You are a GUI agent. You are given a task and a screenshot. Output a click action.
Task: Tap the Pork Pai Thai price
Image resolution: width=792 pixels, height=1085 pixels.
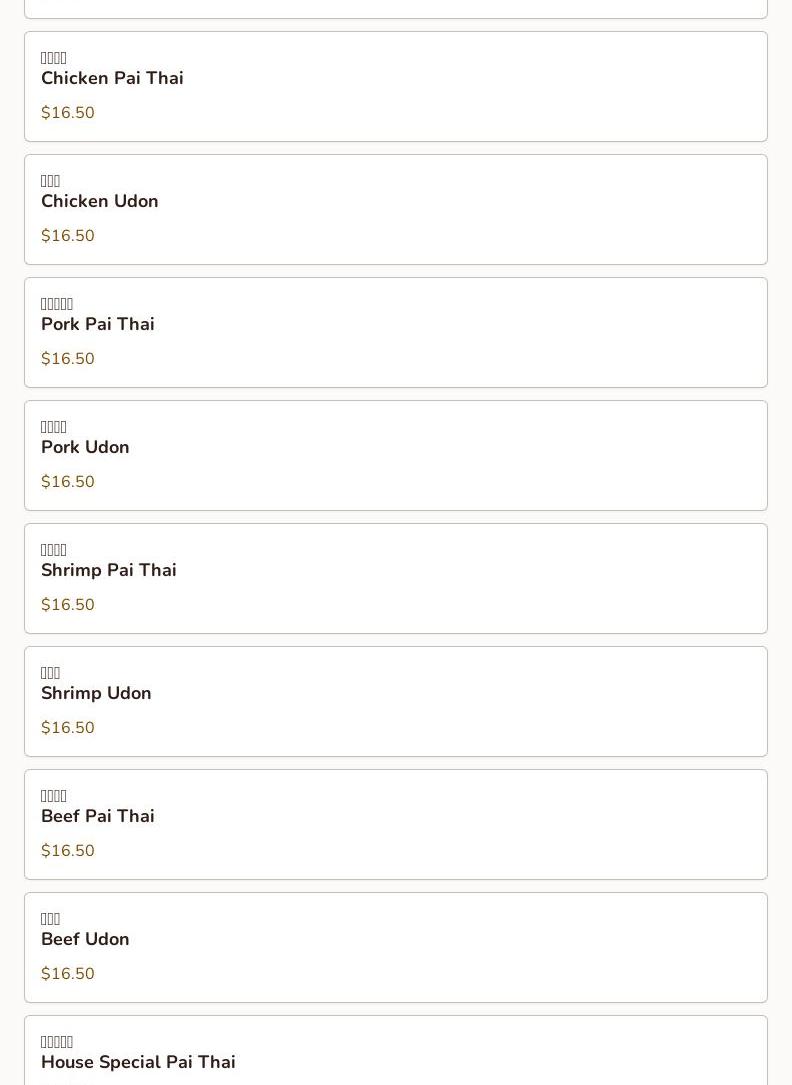pyautogui.click(x=68, y=359)
